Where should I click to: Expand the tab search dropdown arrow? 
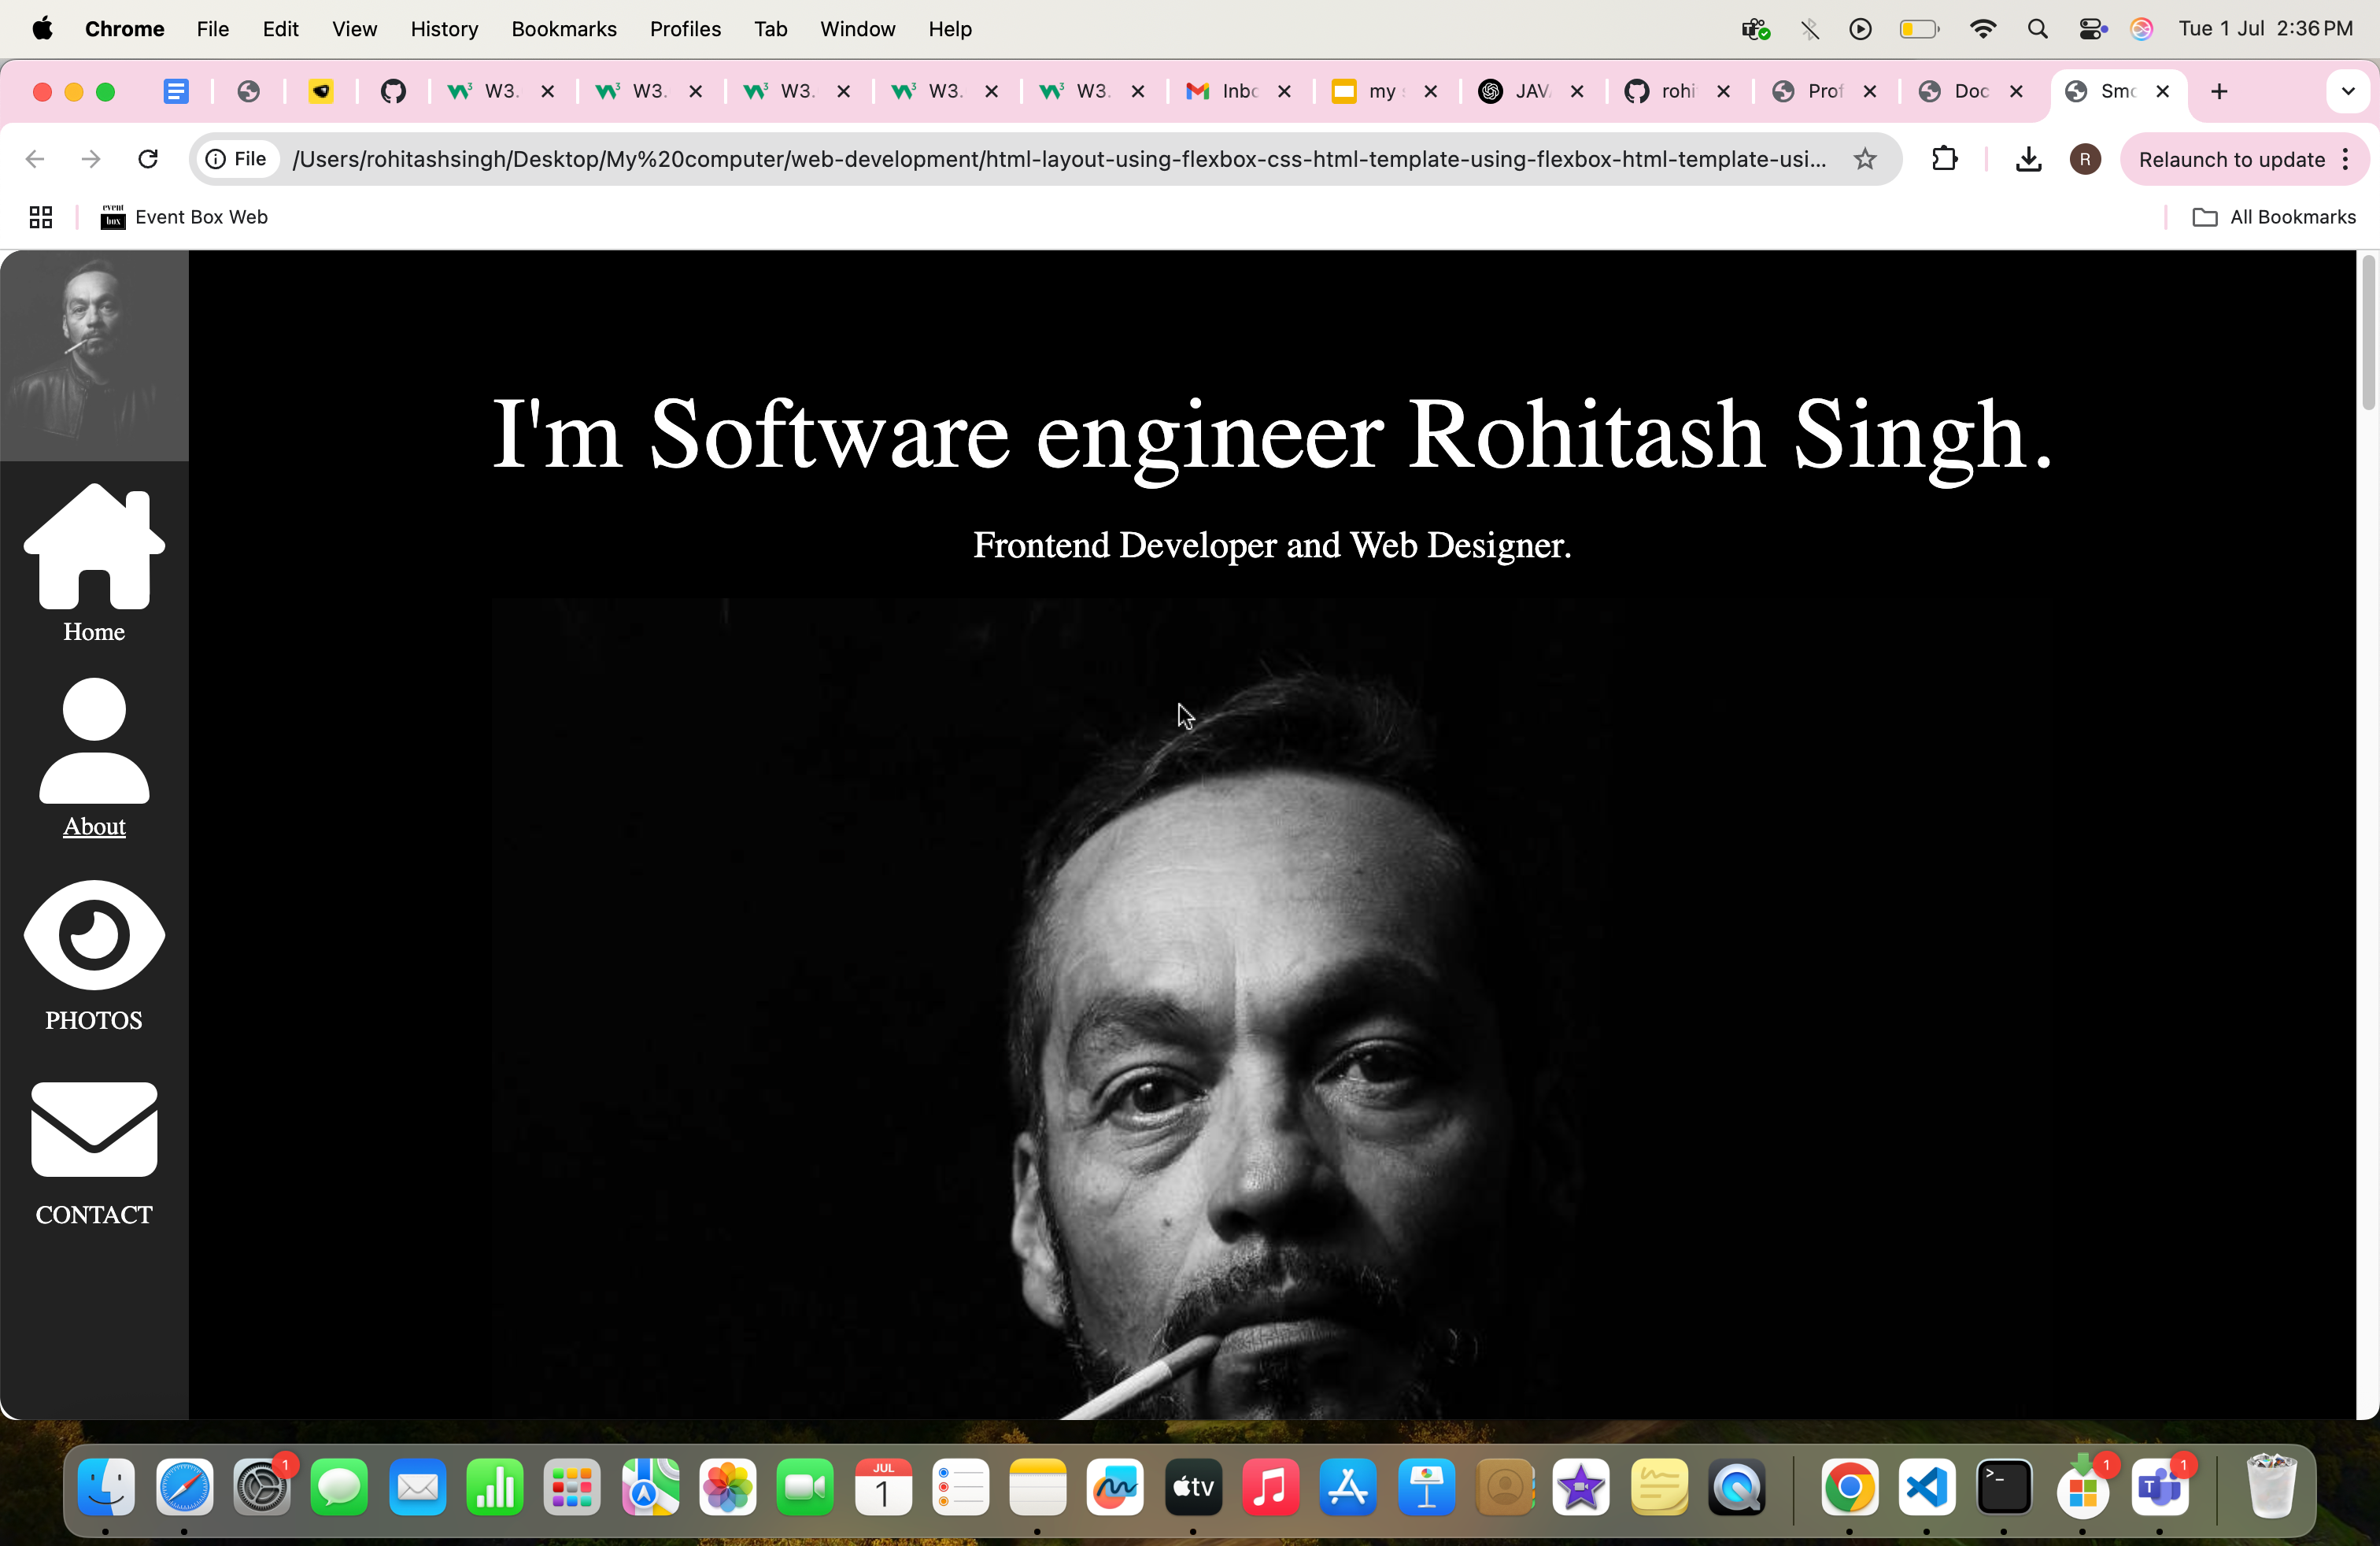[x=2348, y=91]
